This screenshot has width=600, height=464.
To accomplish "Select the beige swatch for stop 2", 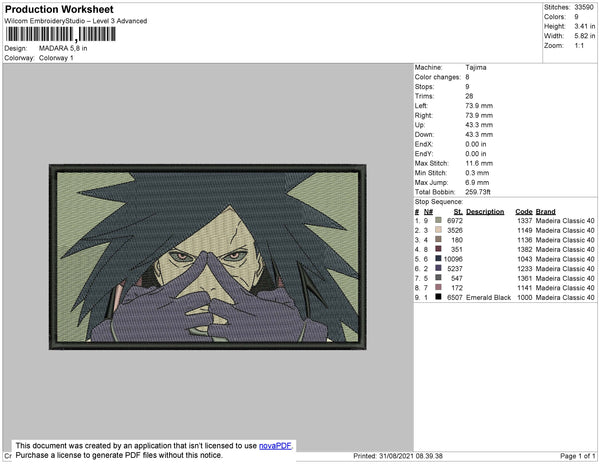I will click(439, 230).
